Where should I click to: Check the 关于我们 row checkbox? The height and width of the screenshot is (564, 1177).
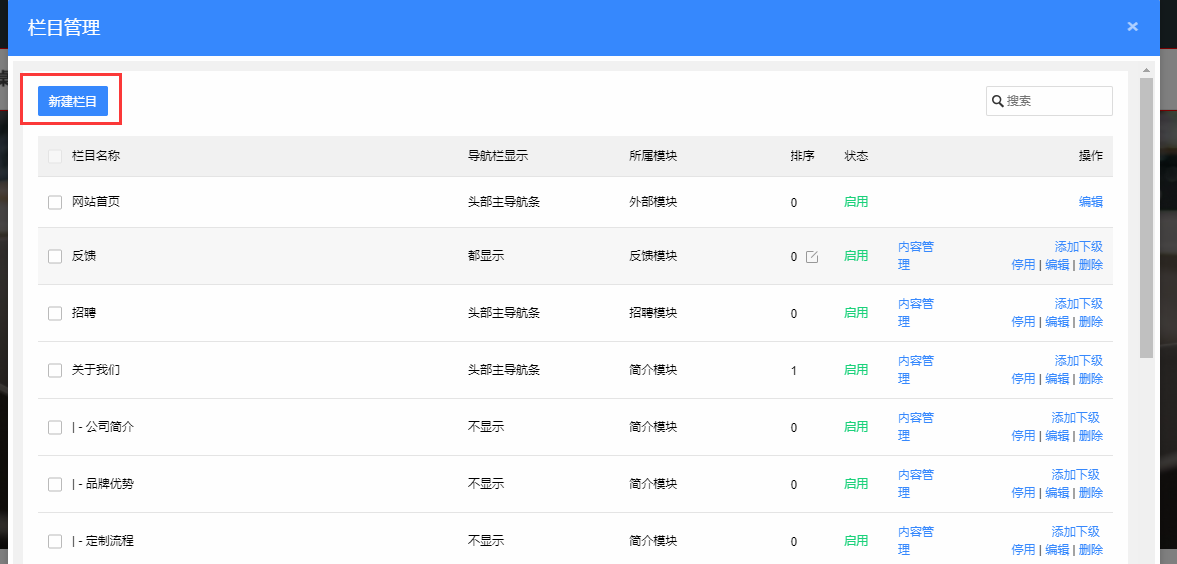point(55,370)
